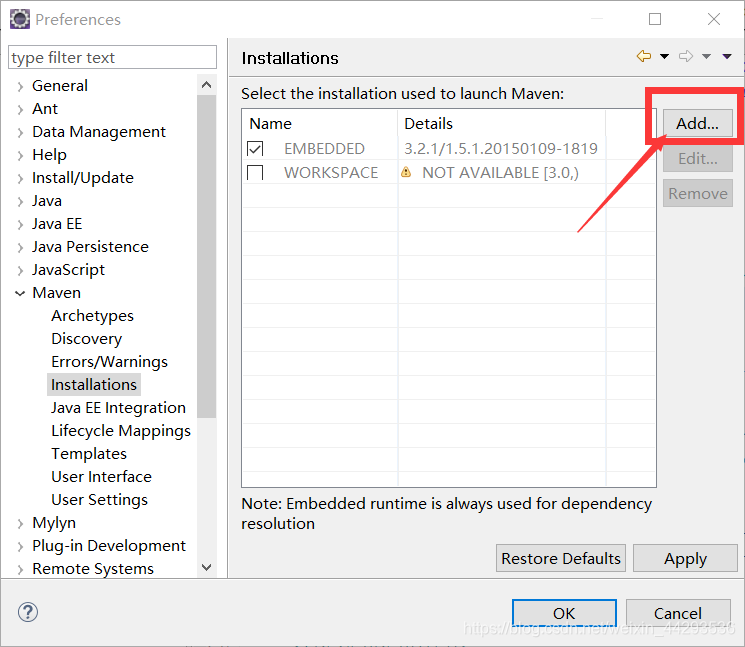Expand the General tree node
The image size is (745, 647).
coord(20,86)
